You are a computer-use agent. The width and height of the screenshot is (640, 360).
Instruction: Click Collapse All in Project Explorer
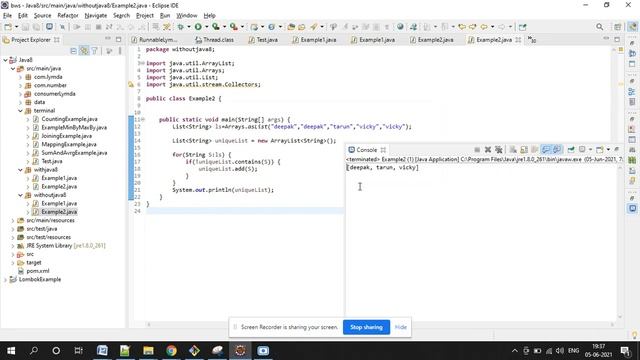coord(73,51)
